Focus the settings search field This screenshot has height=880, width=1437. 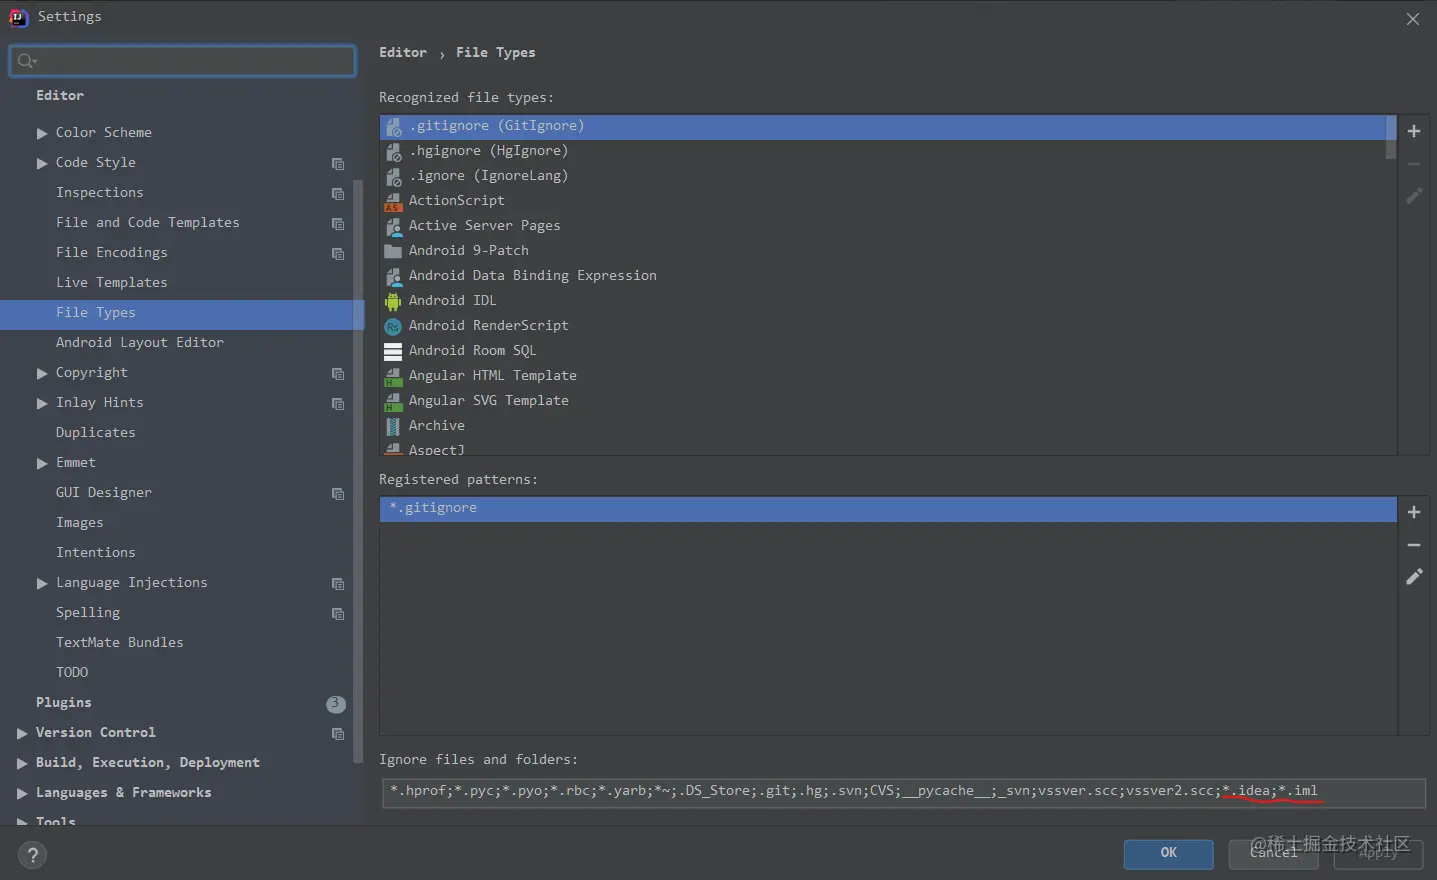[182, 61]
